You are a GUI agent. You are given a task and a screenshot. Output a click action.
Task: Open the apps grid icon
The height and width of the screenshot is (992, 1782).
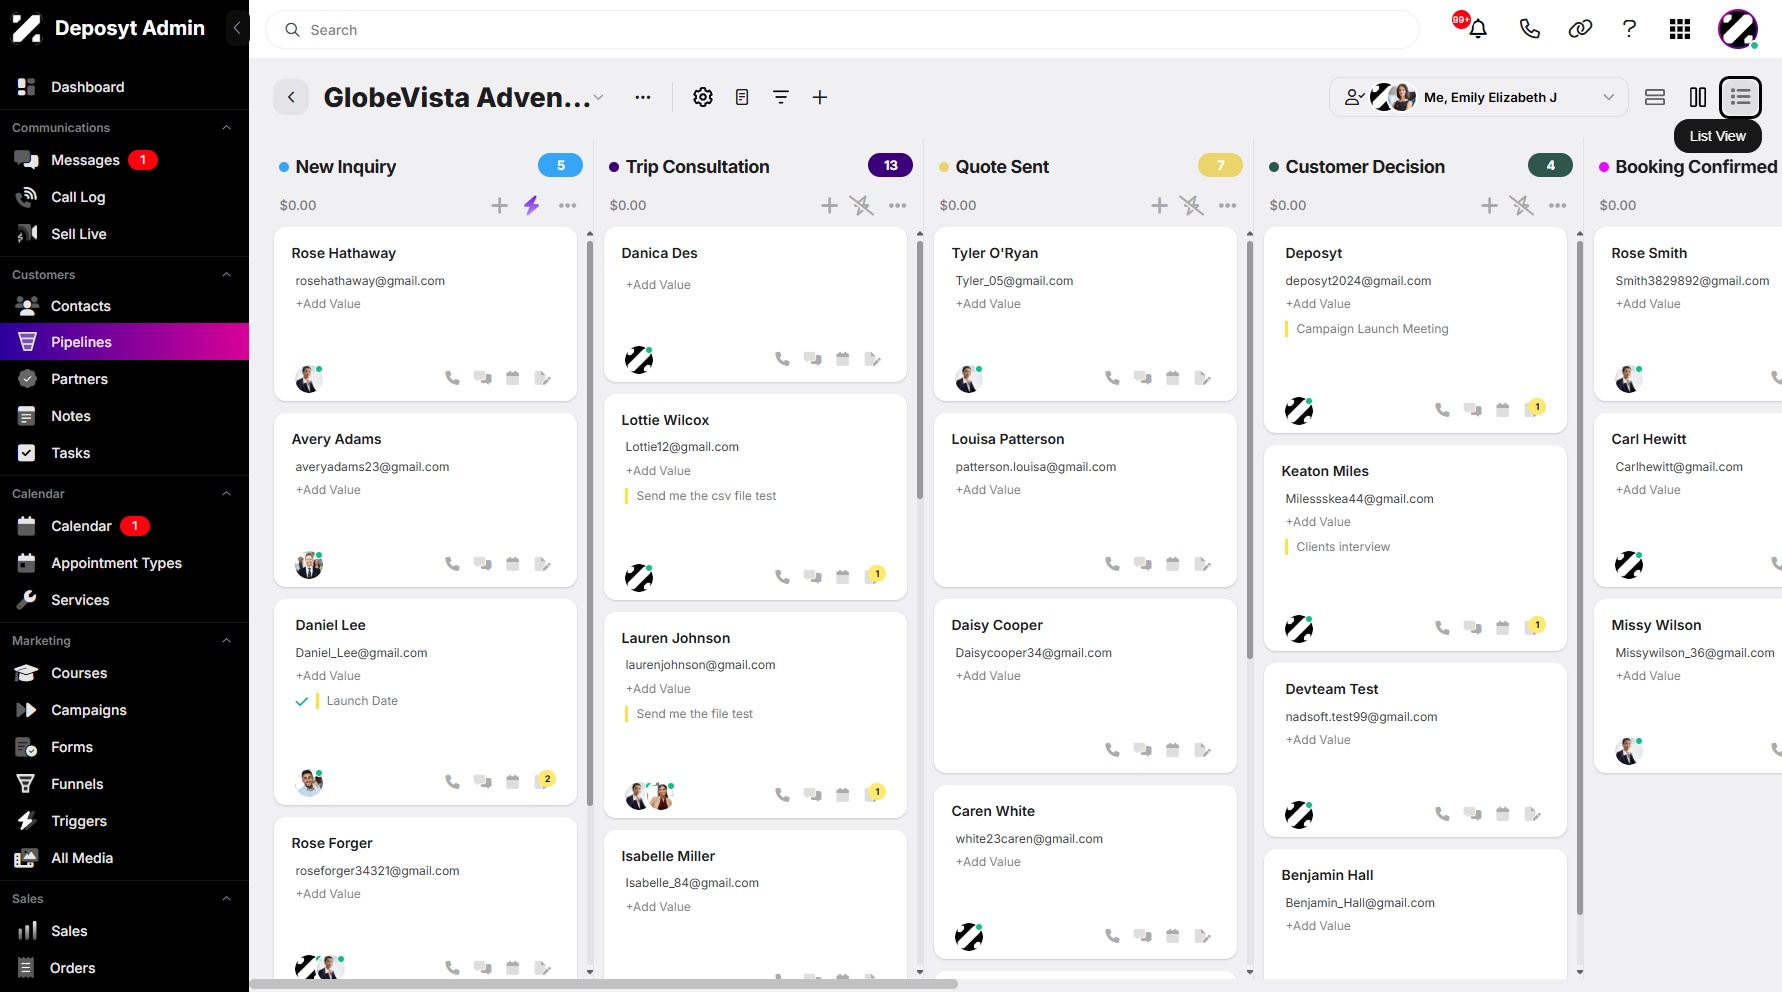point(1680,29)
